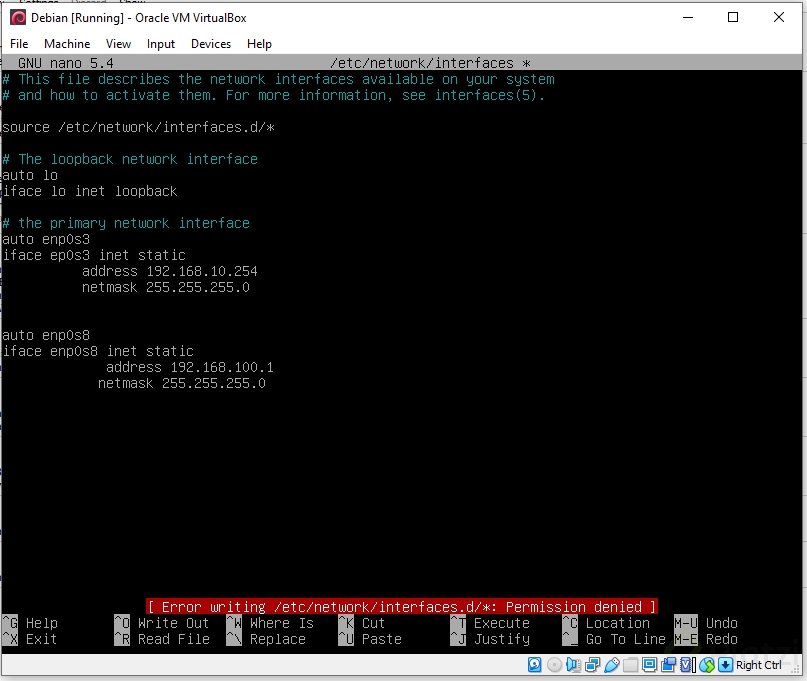Image resolution: width=807 pixels, height=681 pixels.
Task: Click the Replace shortcut label
Action: tap(278, 639)
